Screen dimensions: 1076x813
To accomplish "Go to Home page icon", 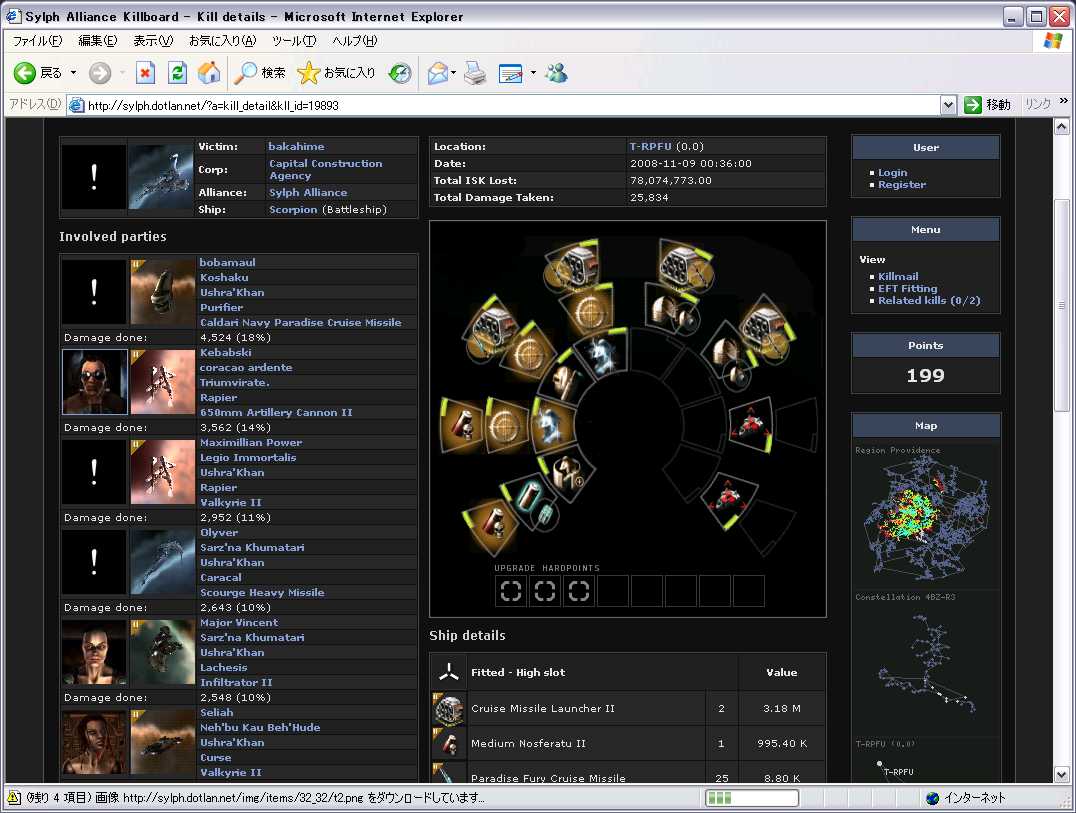I will pyautogui.click(x=209, y=73).
